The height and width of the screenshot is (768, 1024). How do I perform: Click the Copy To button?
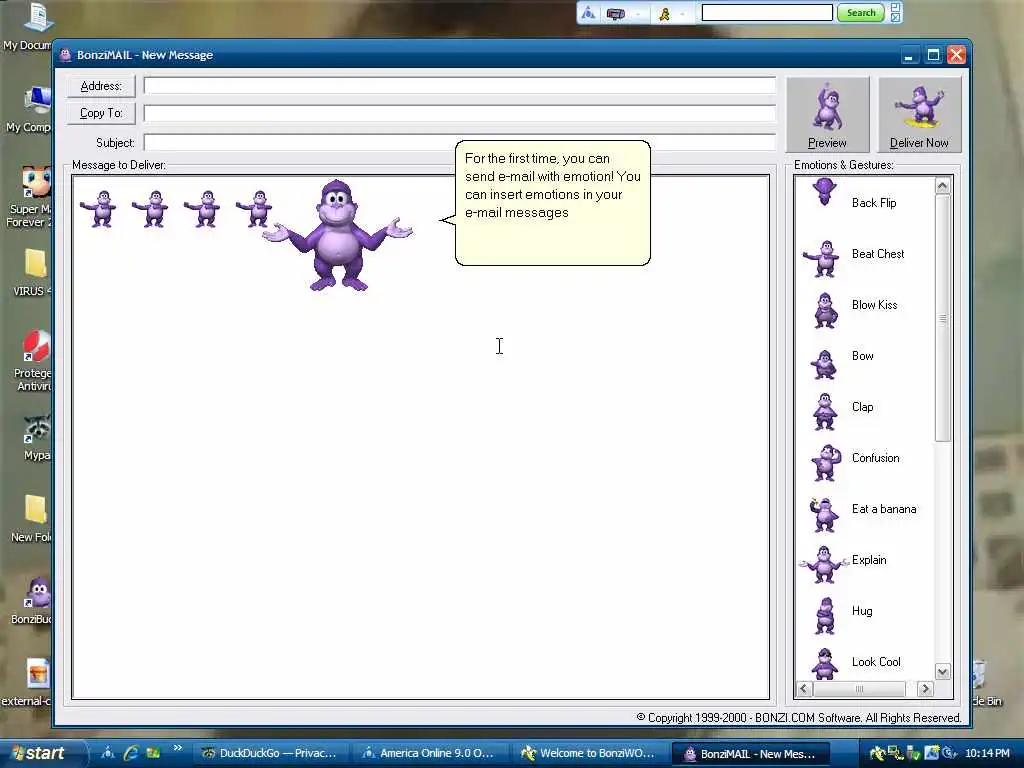[101, 113]
